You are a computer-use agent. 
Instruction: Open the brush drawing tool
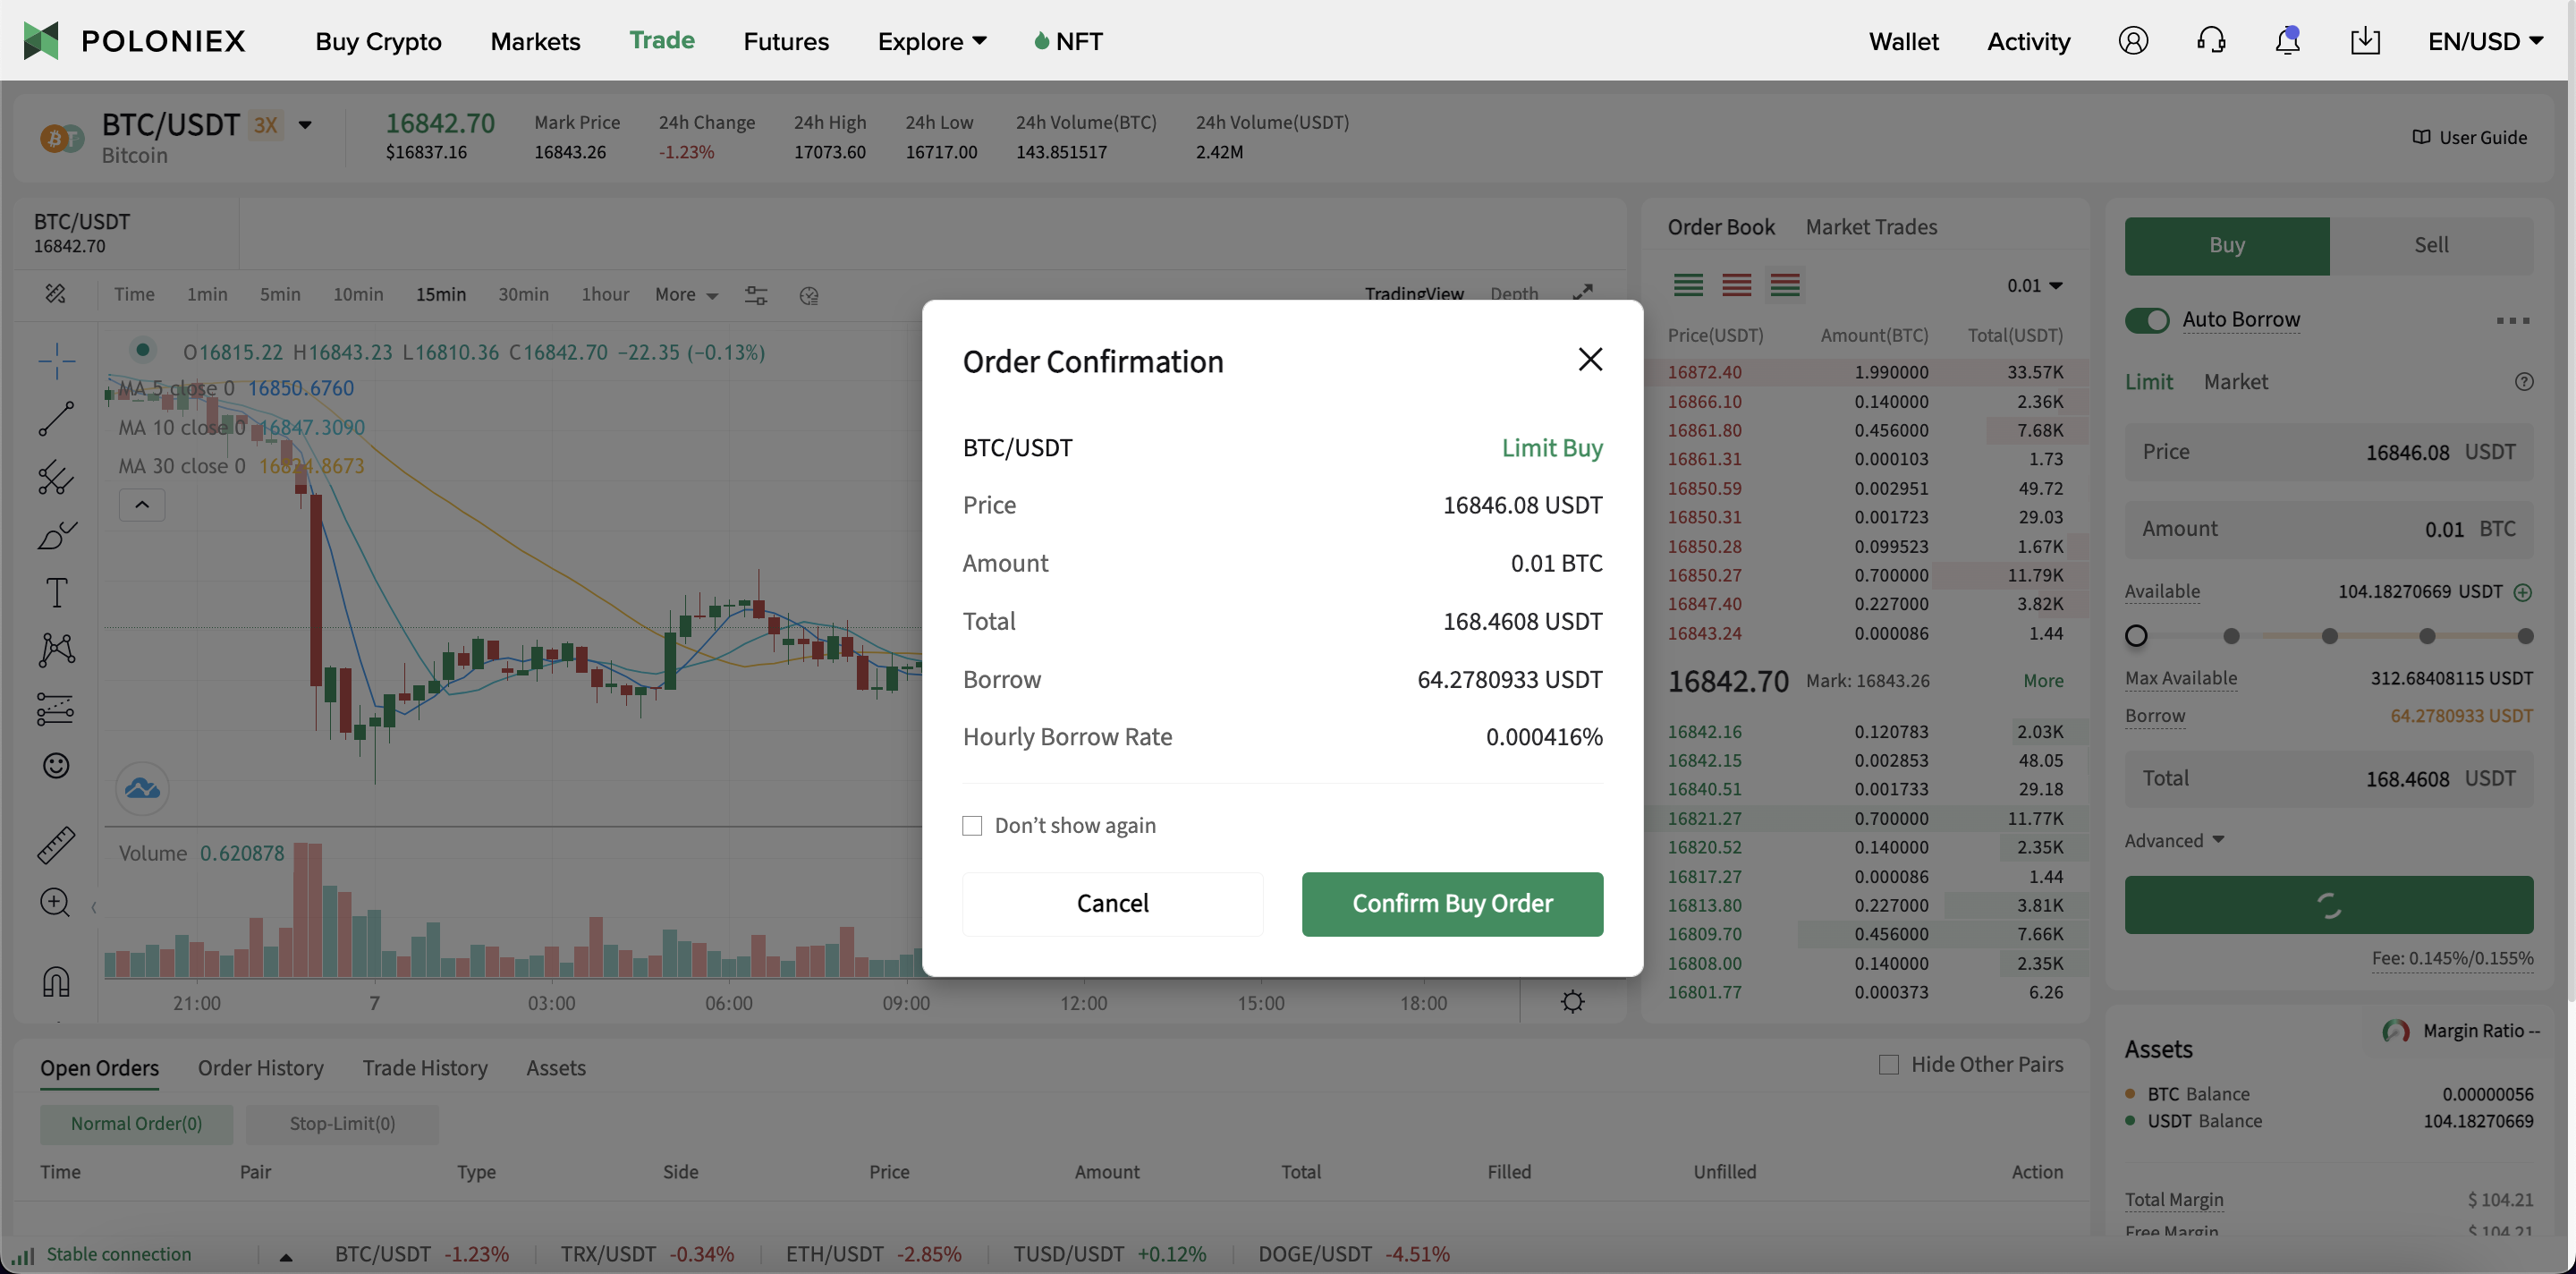point(57,535)
